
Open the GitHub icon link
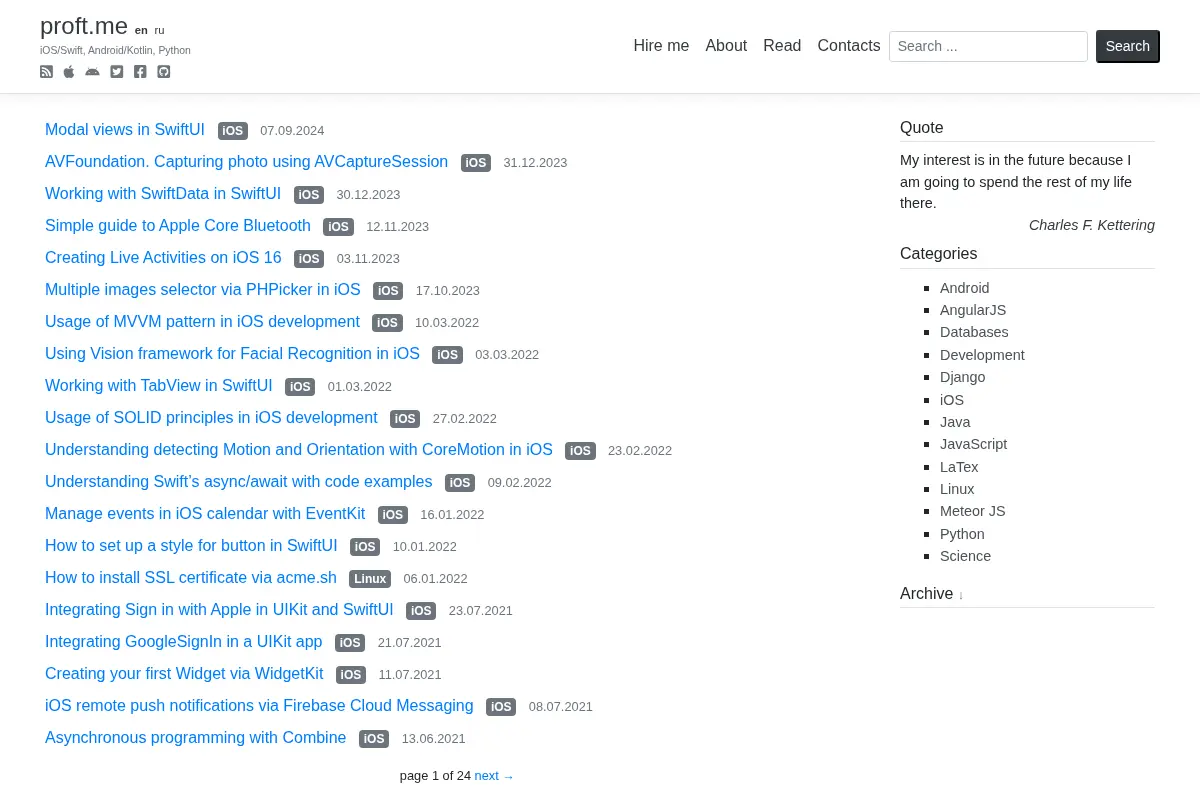(x=164, y=72)
